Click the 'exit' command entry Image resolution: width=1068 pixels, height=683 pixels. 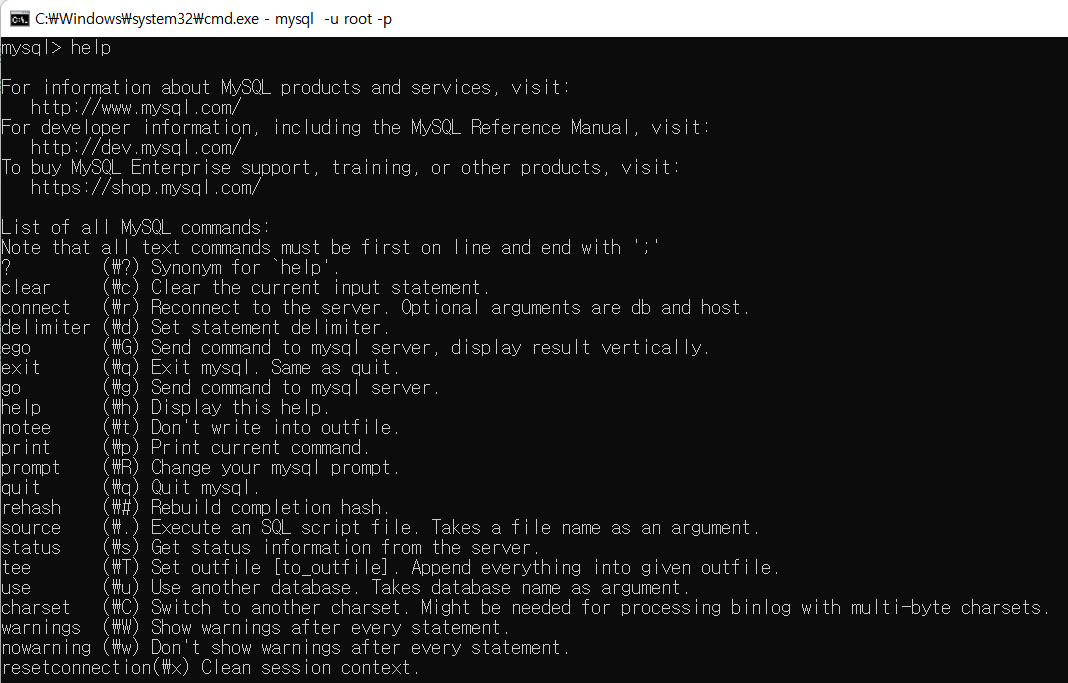point(21,368)
